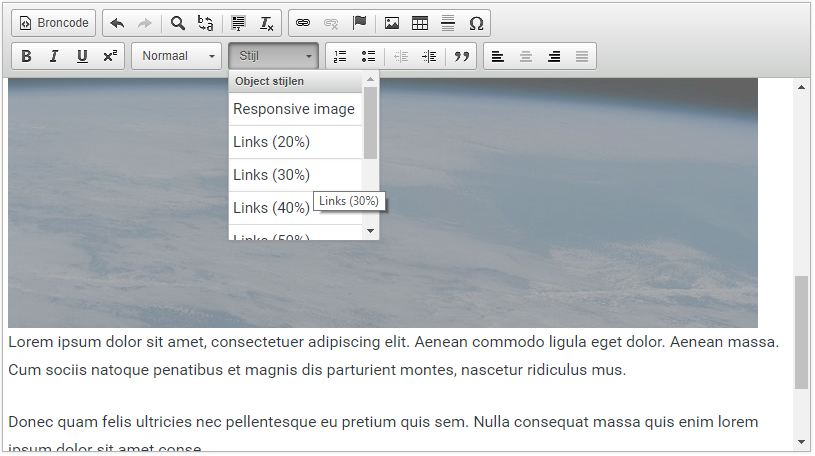Redo the last undone action
This screenshot has height=456, width=815.
[144, 23]
